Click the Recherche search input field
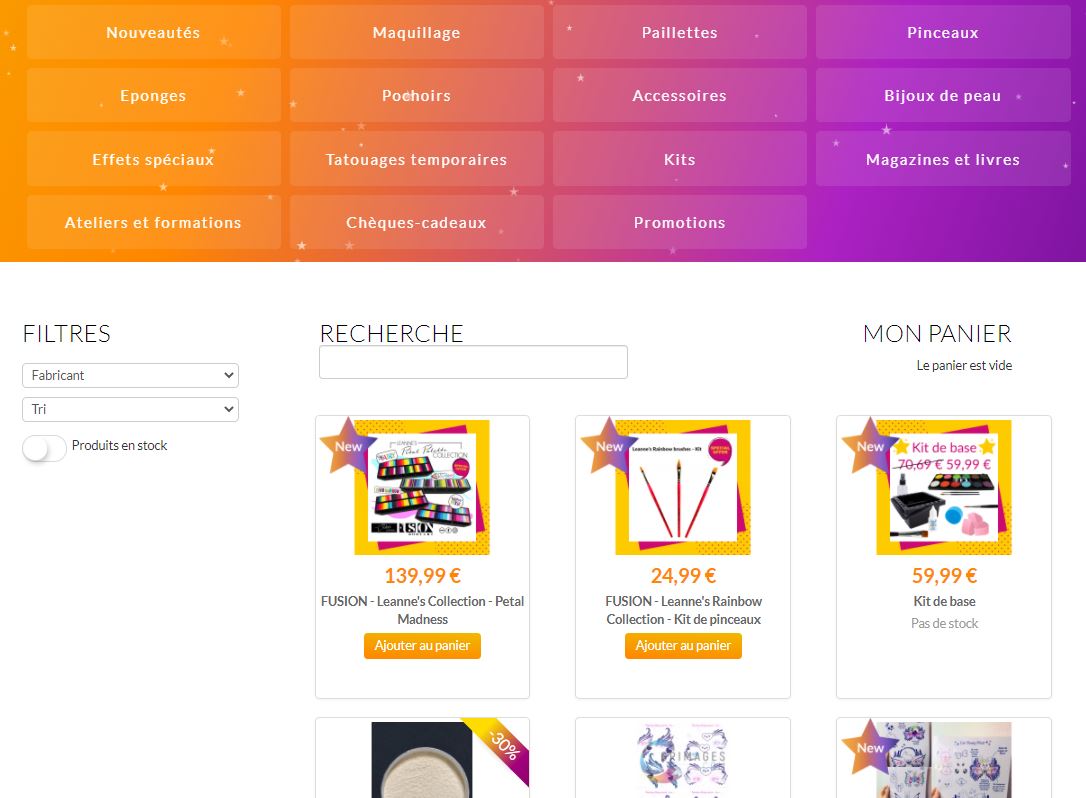This screenshot has height=798, width=1086. coord(473,362)
